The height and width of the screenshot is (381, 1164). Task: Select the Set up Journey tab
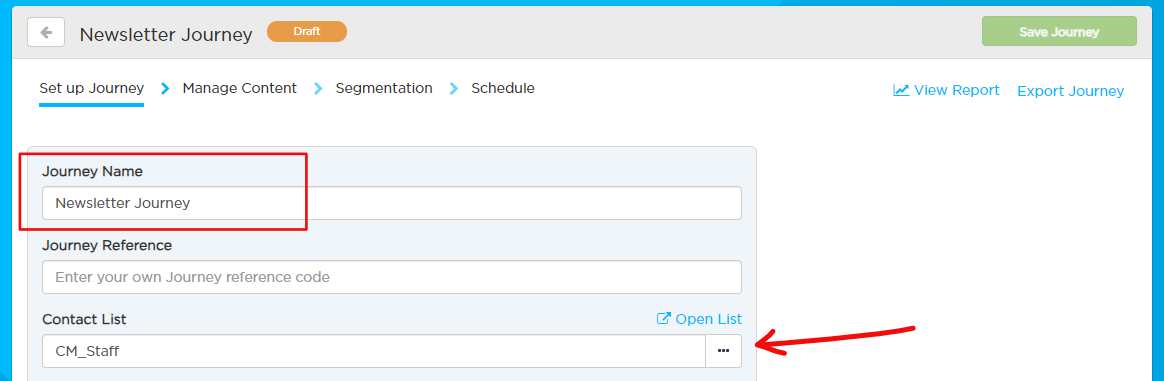click(91, 88)
